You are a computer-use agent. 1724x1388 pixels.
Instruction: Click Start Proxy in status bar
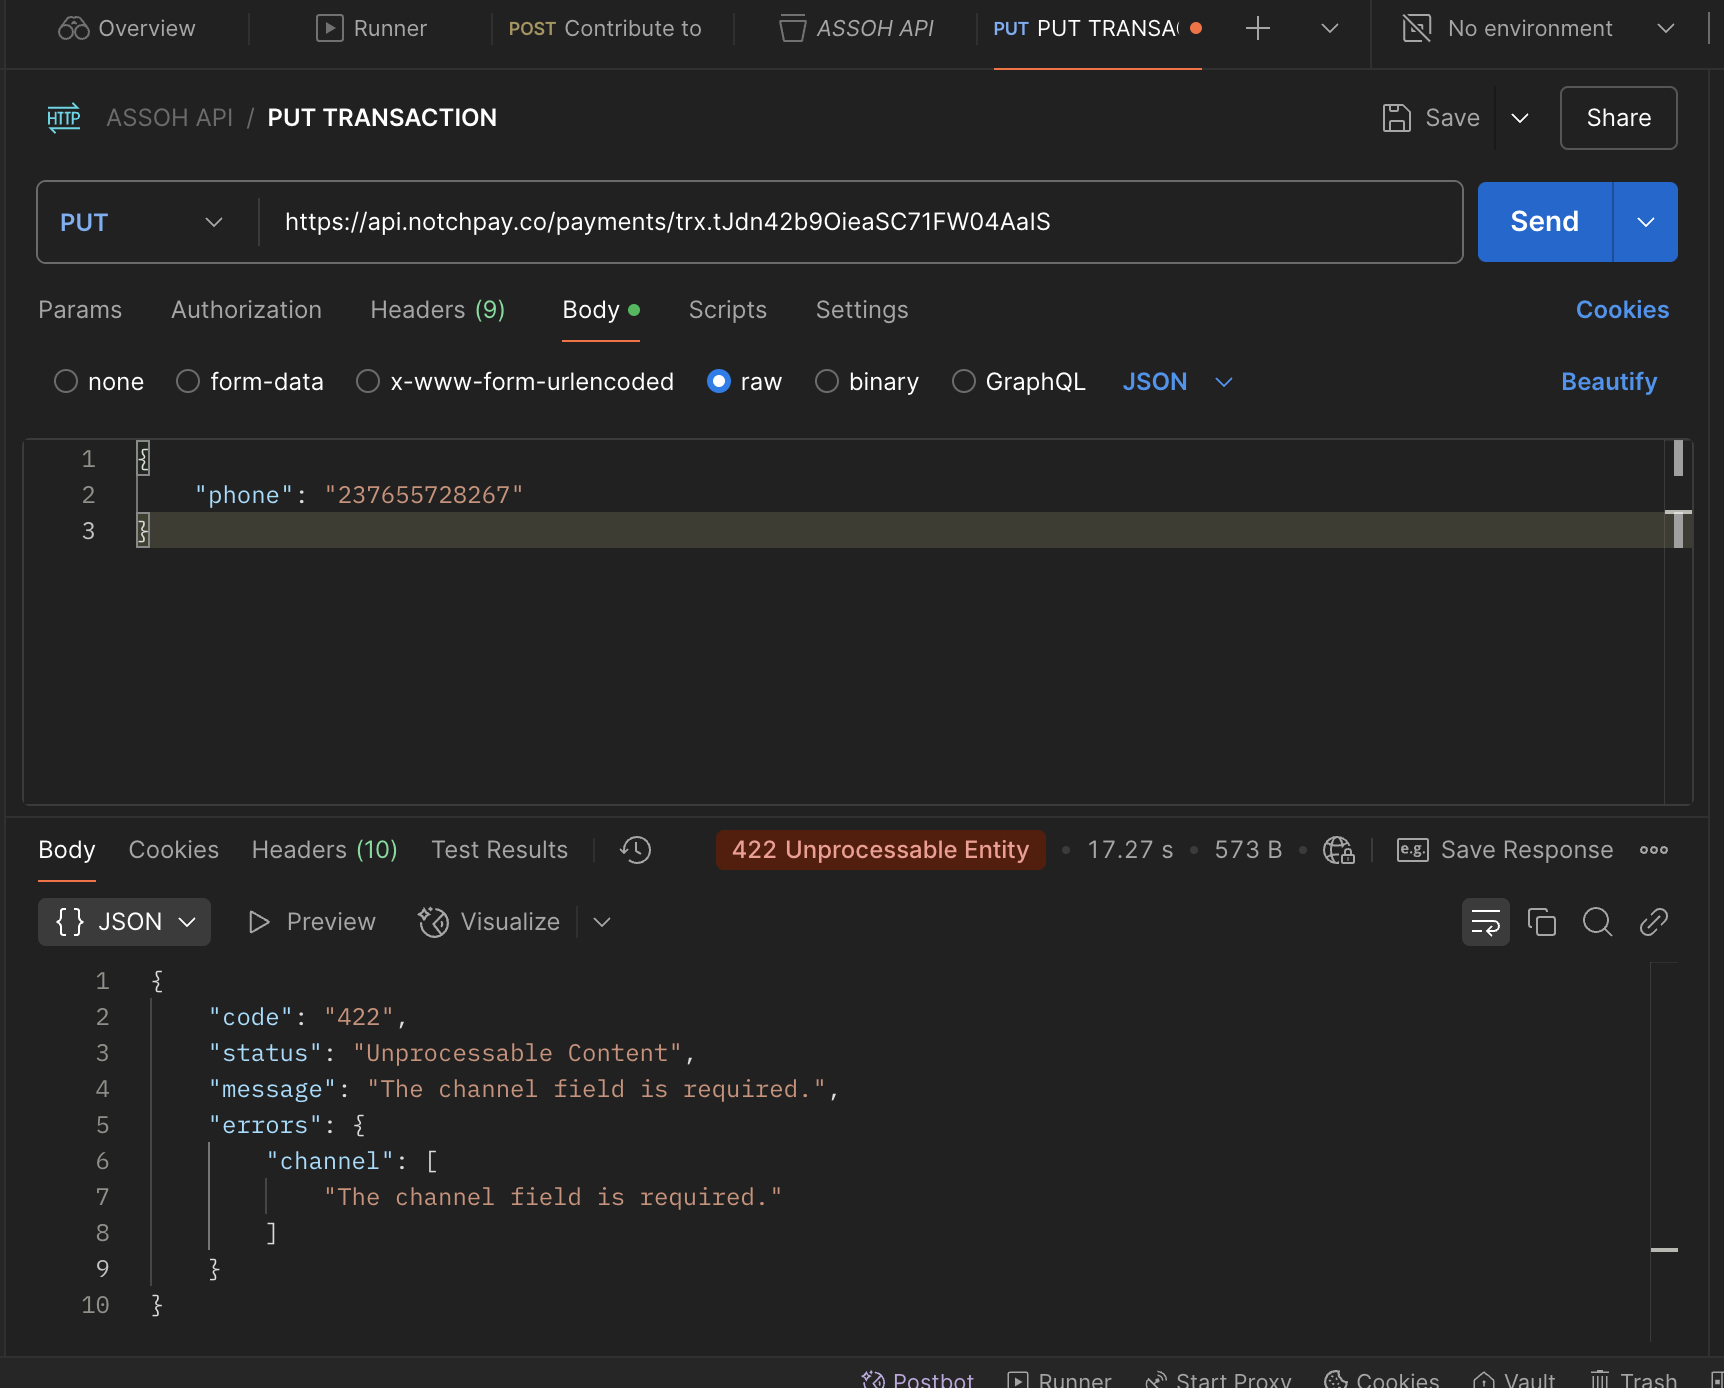pos(1218,1380)
